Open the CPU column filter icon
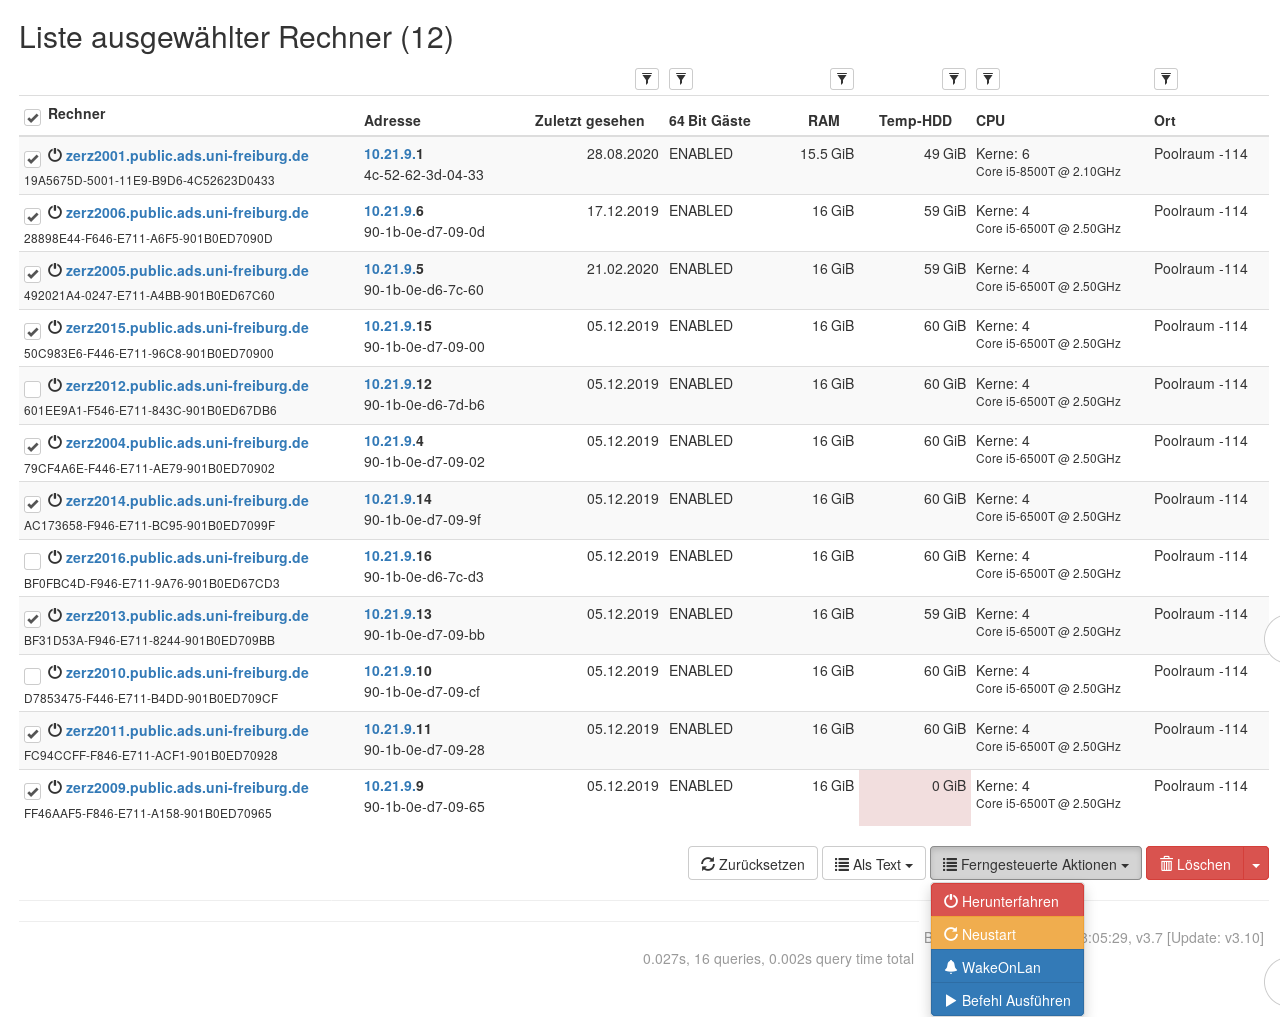Image resolution: width=1280 pixels, height=1017 pixels. 988,79
